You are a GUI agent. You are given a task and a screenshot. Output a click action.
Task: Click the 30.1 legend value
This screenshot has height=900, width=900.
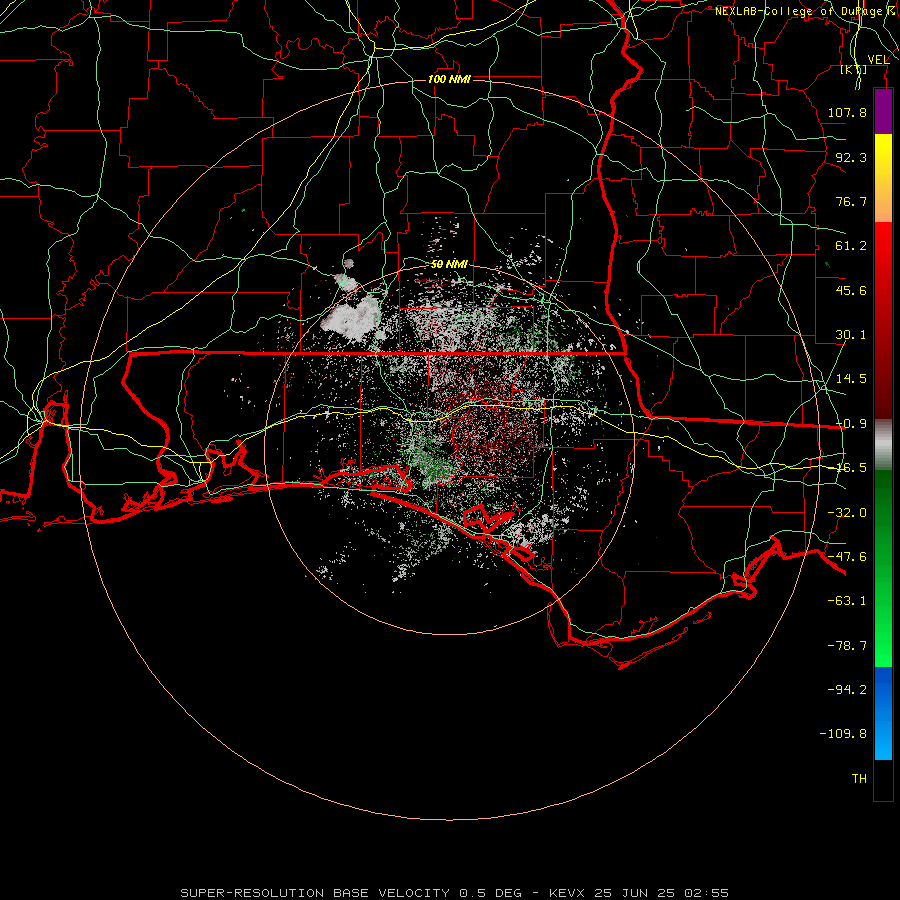851,335
